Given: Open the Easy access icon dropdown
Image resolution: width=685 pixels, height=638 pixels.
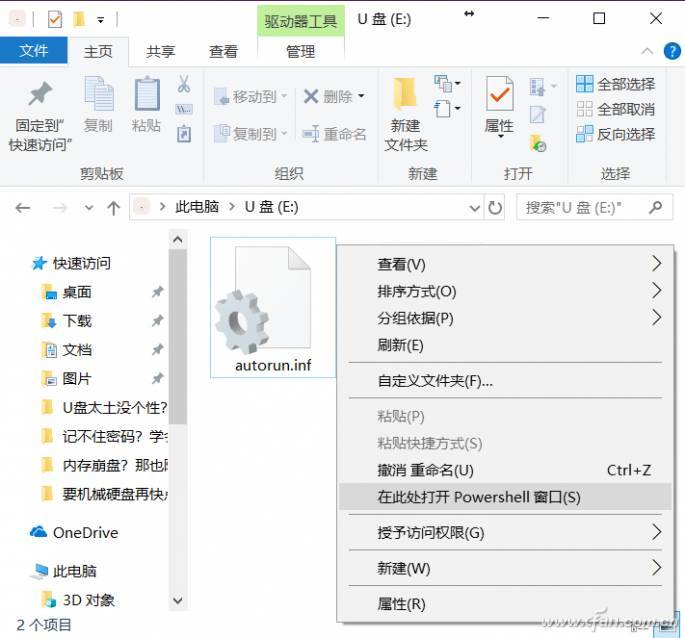Looking at the screenshot, I should 447,108.
